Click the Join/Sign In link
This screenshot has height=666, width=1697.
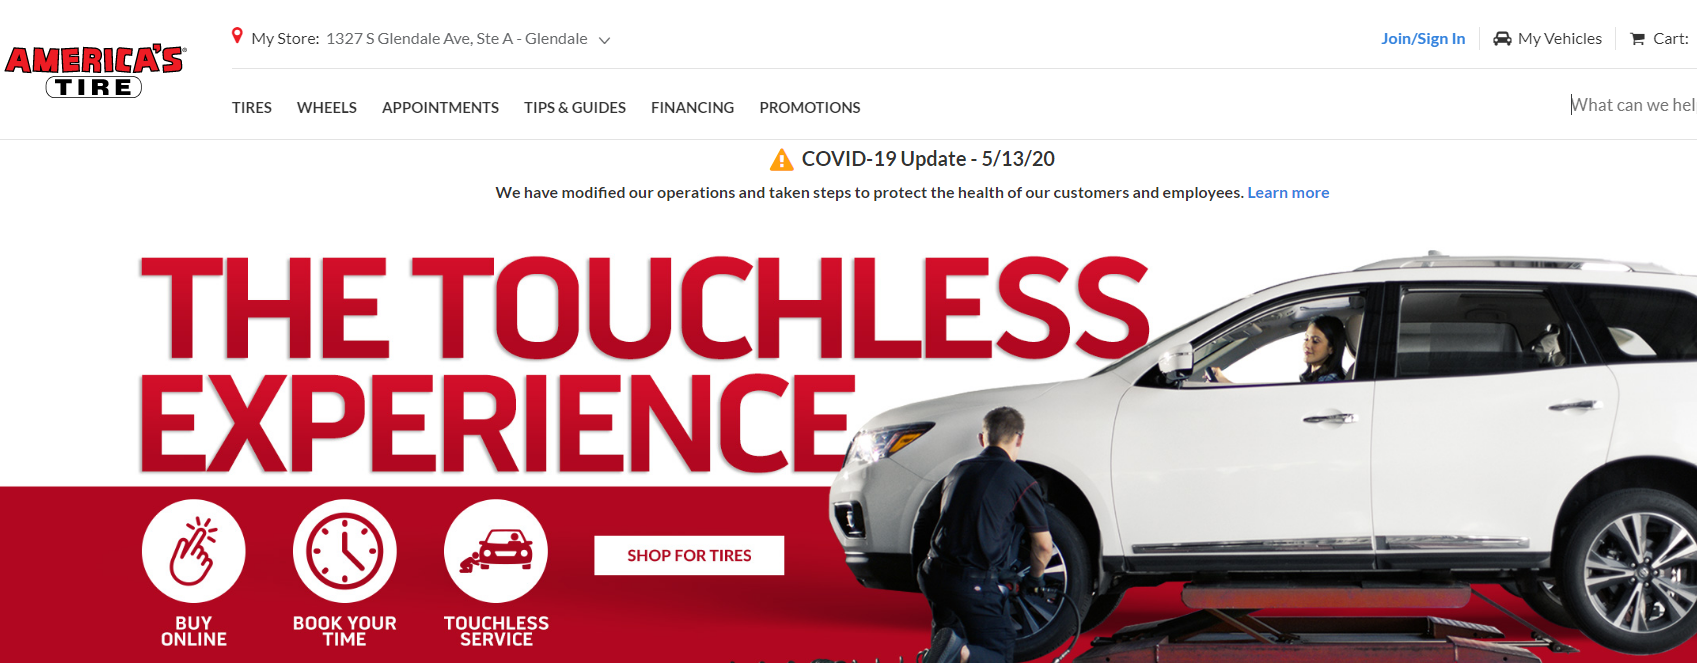(1423, 39)
